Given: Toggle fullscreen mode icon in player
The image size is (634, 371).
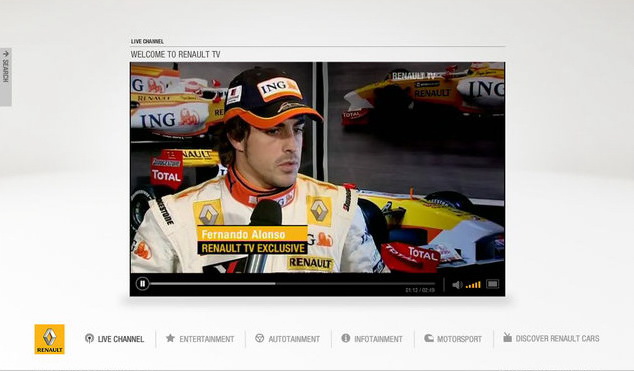Looking at the screenshot, I should click(492, 284).
